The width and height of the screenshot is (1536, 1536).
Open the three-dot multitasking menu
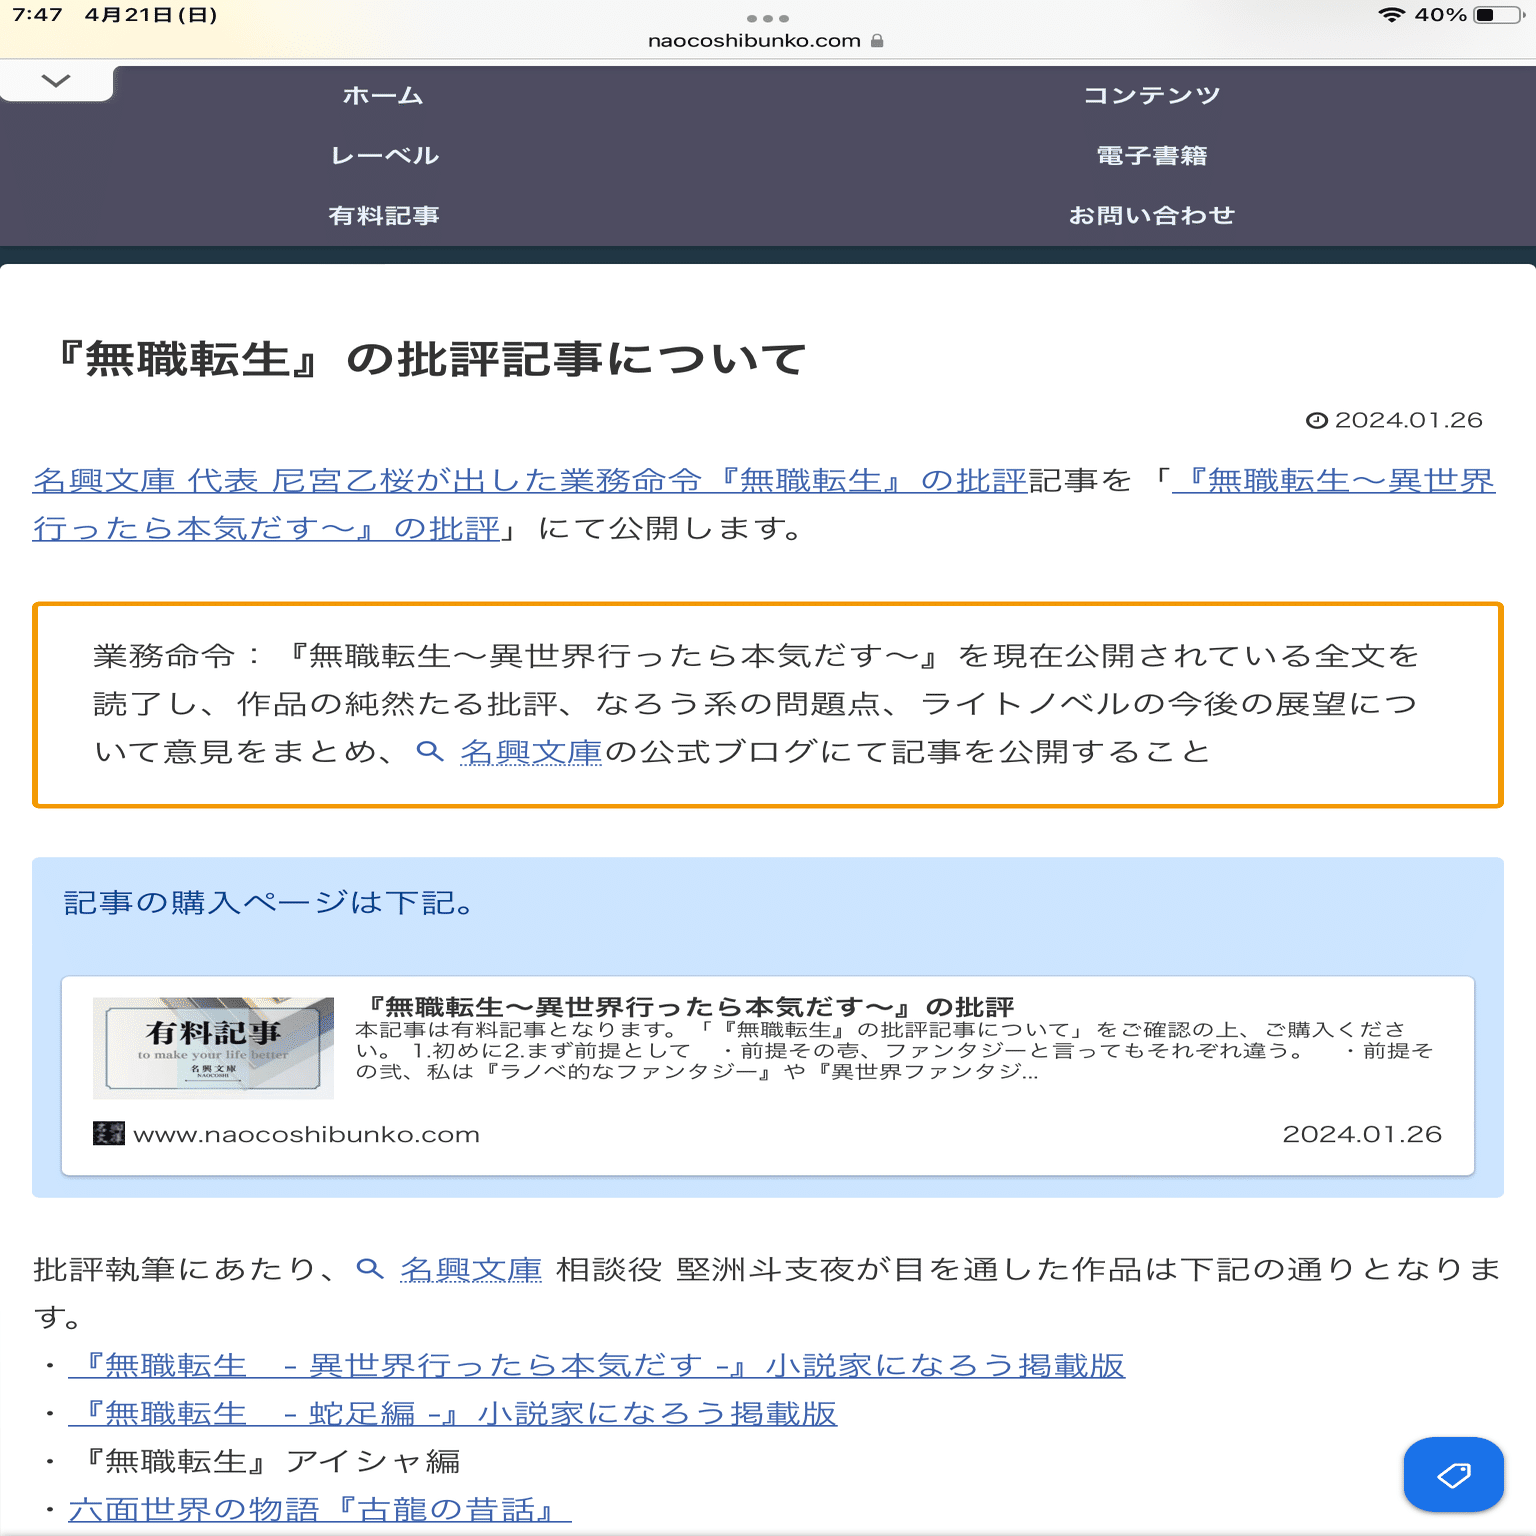[768, 18]
